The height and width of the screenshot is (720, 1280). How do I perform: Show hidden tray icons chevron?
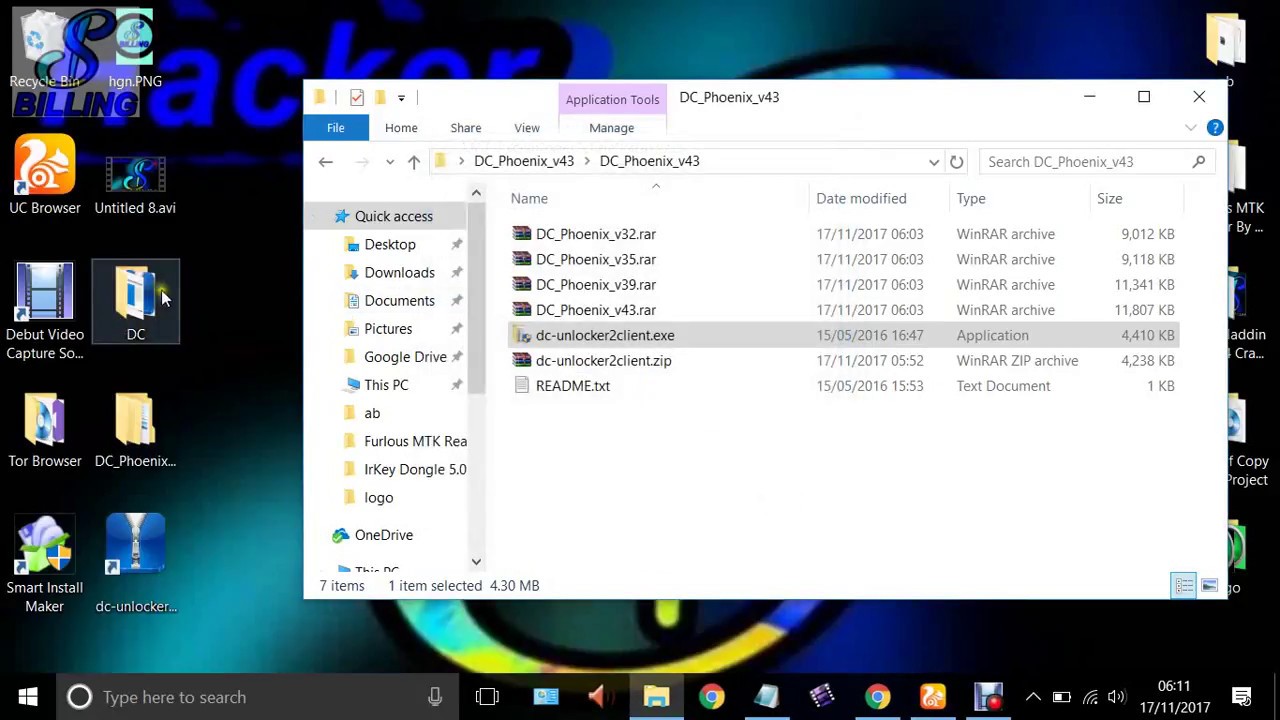point(1033,697)
